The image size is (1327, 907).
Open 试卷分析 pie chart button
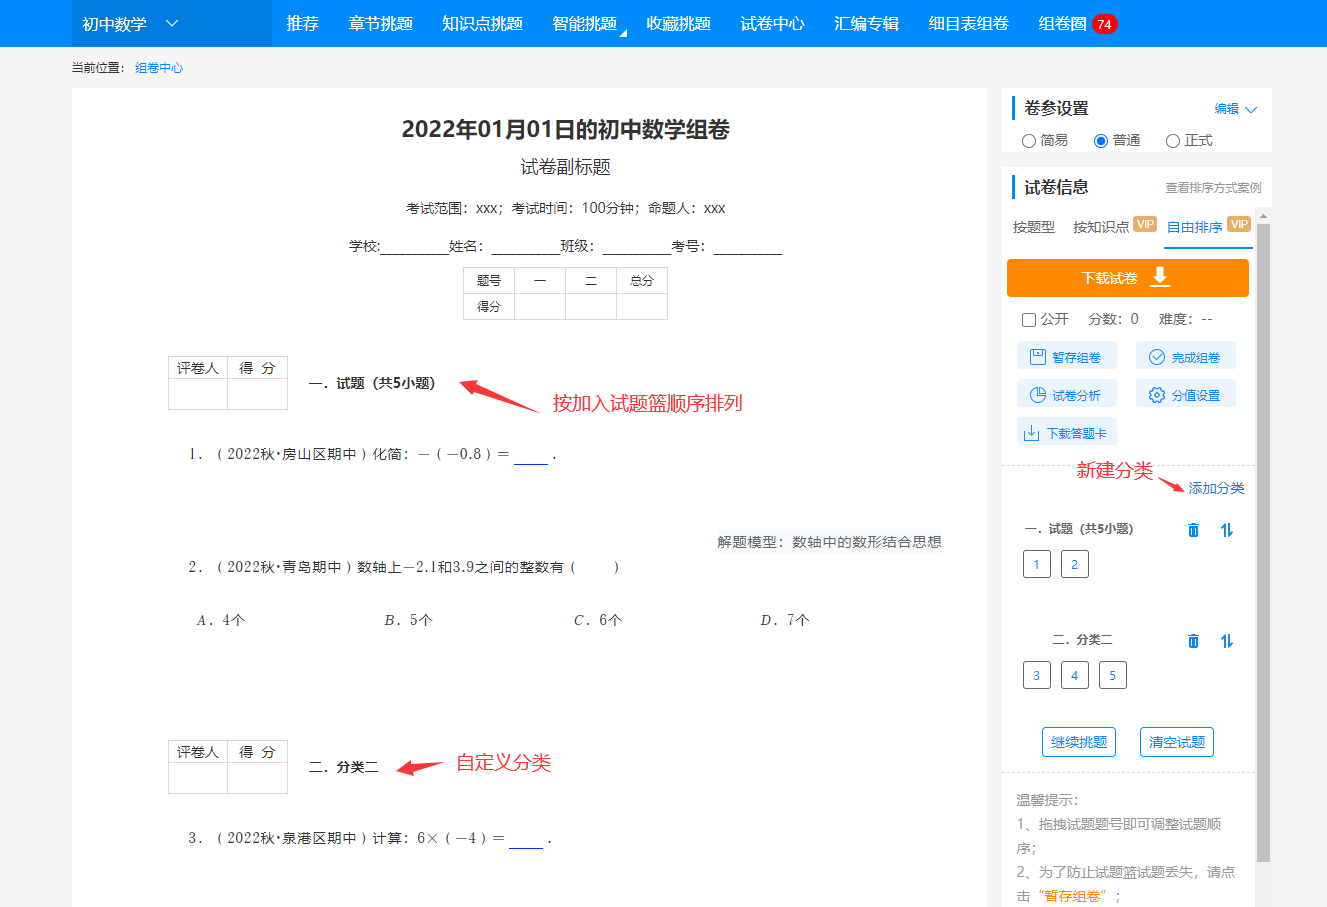click(x=1067, y=394)
